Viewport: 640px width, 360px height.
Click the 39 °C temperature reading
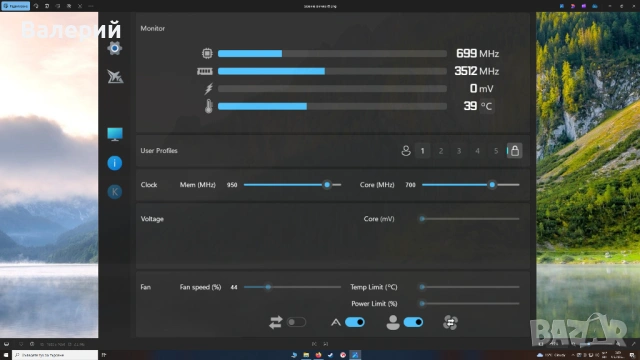tap(478, 106)
